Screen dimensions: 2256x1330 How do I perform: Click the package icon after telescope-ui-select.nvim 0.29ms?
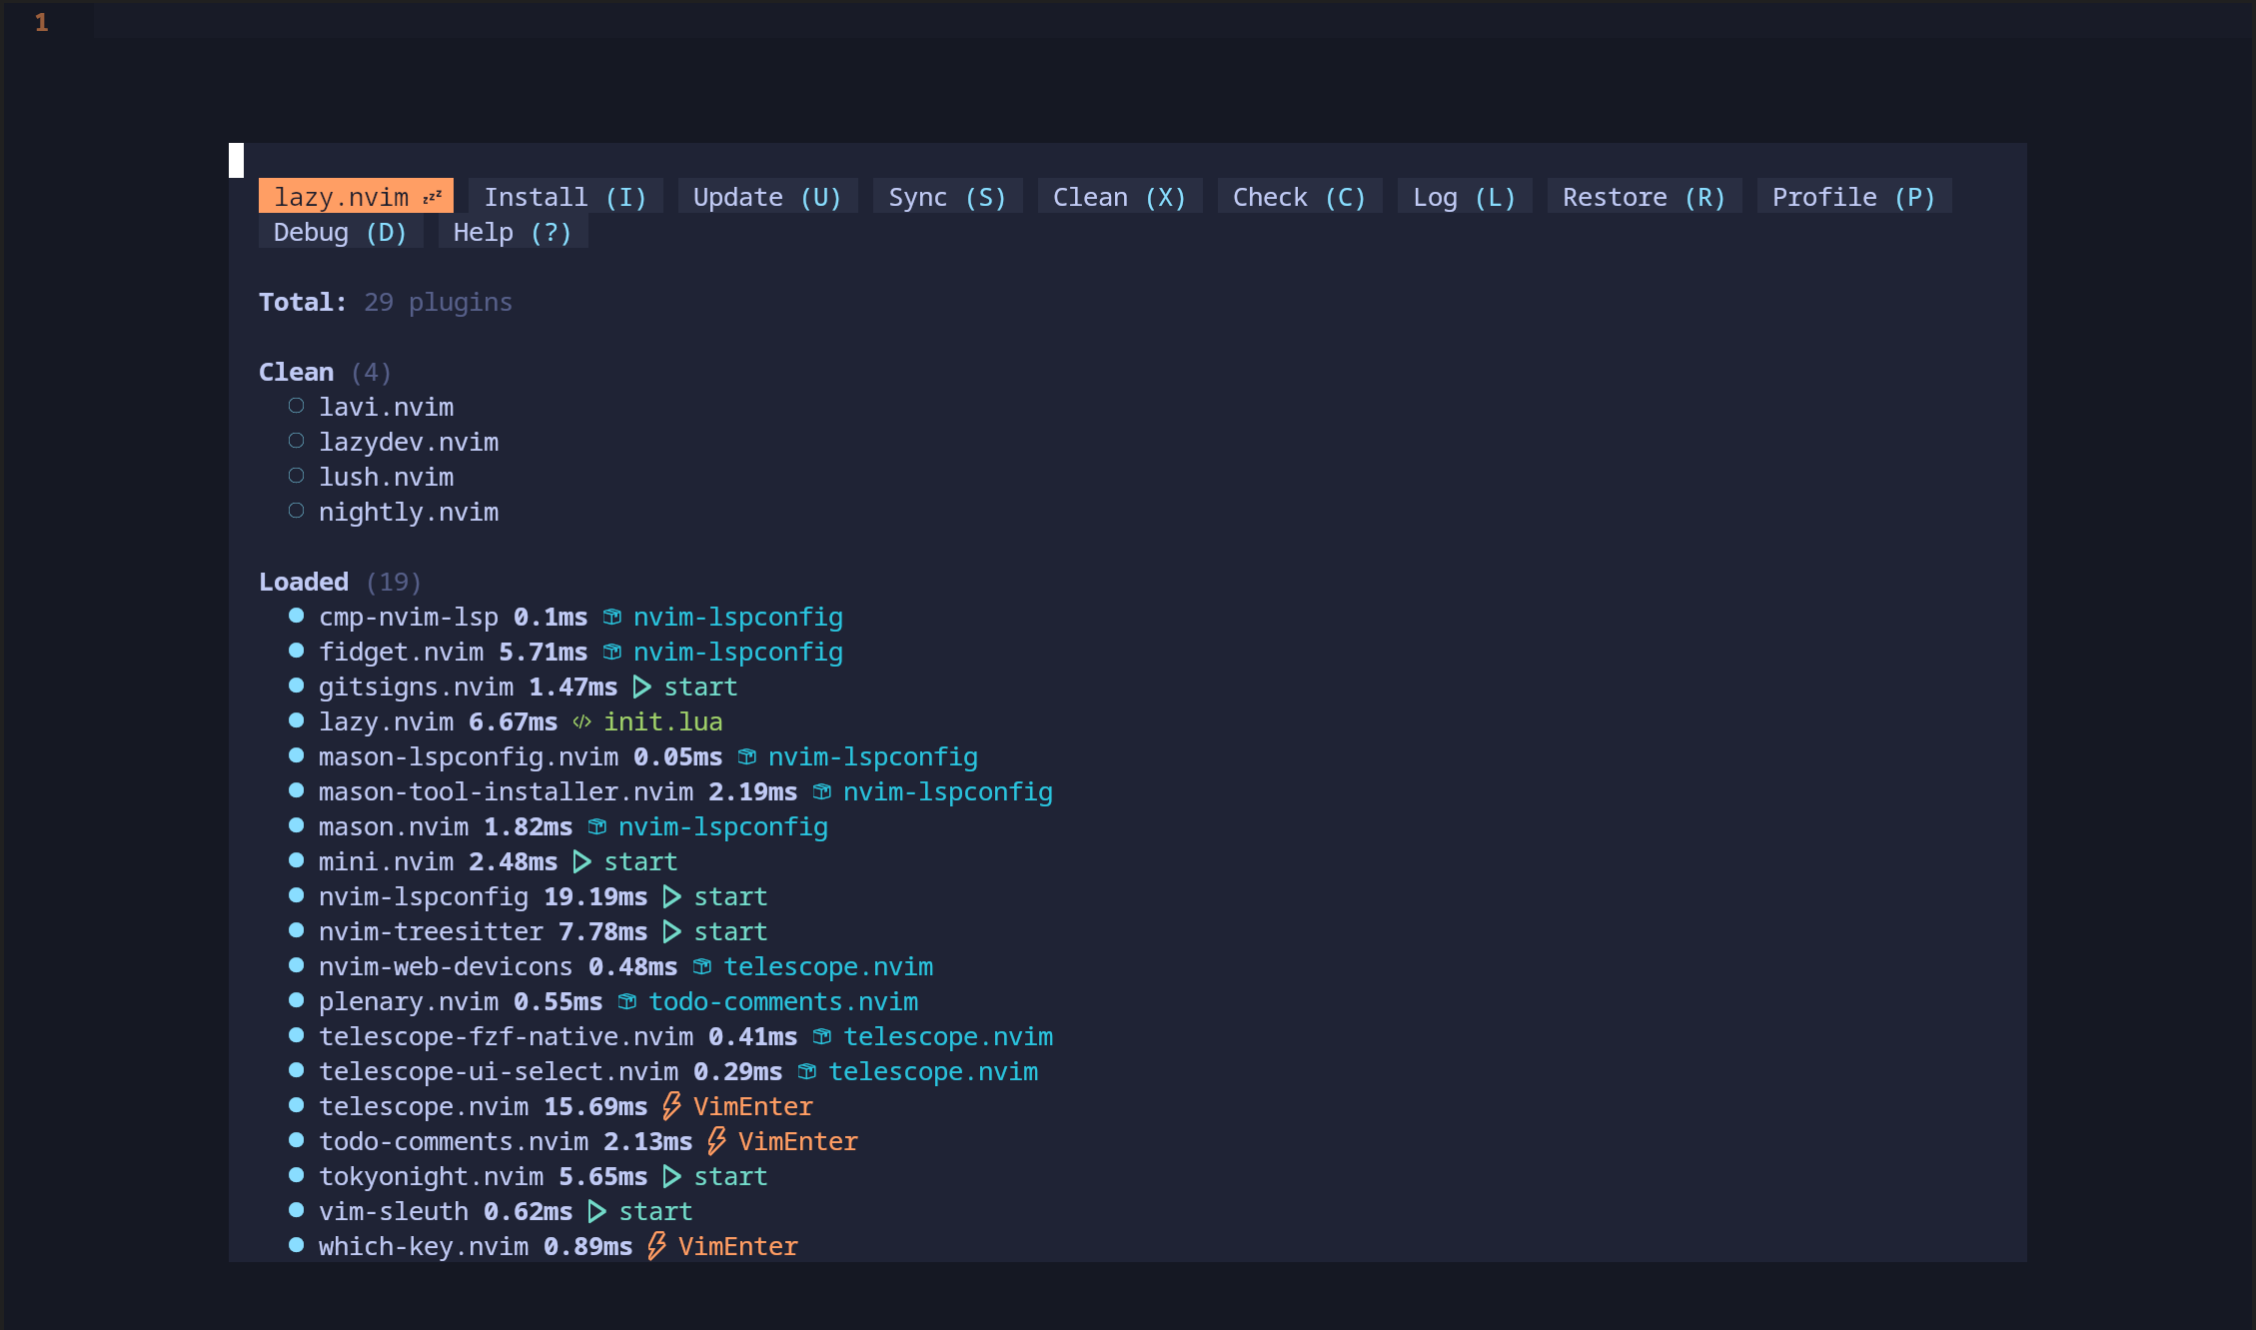(807, 1072)
